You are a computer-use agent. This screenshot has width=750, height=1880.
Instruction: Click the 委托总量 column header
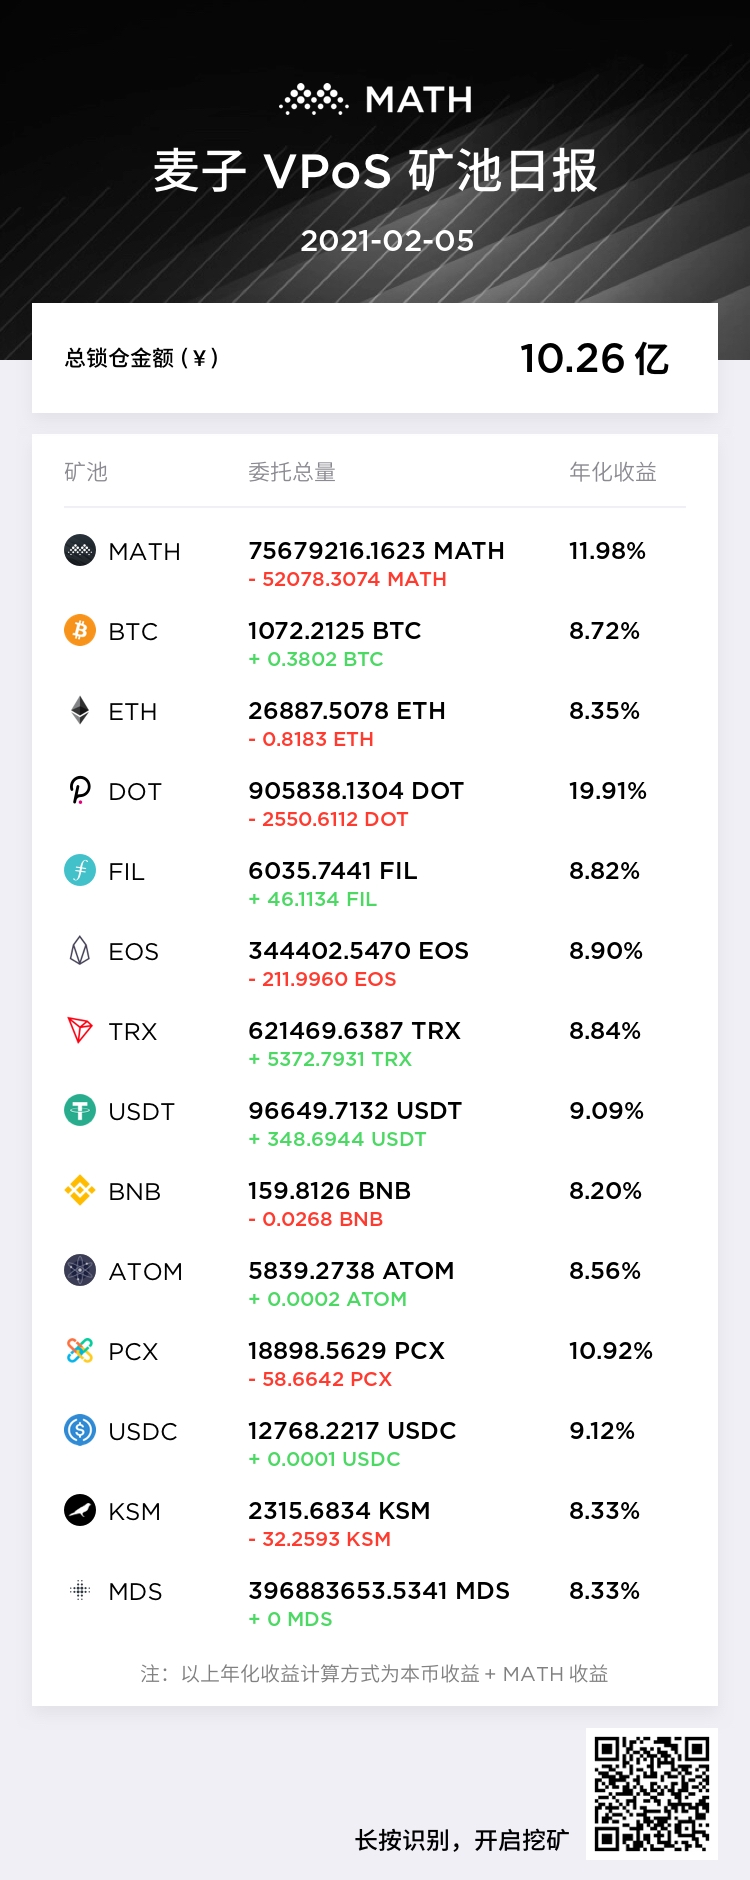coord(292,472)
